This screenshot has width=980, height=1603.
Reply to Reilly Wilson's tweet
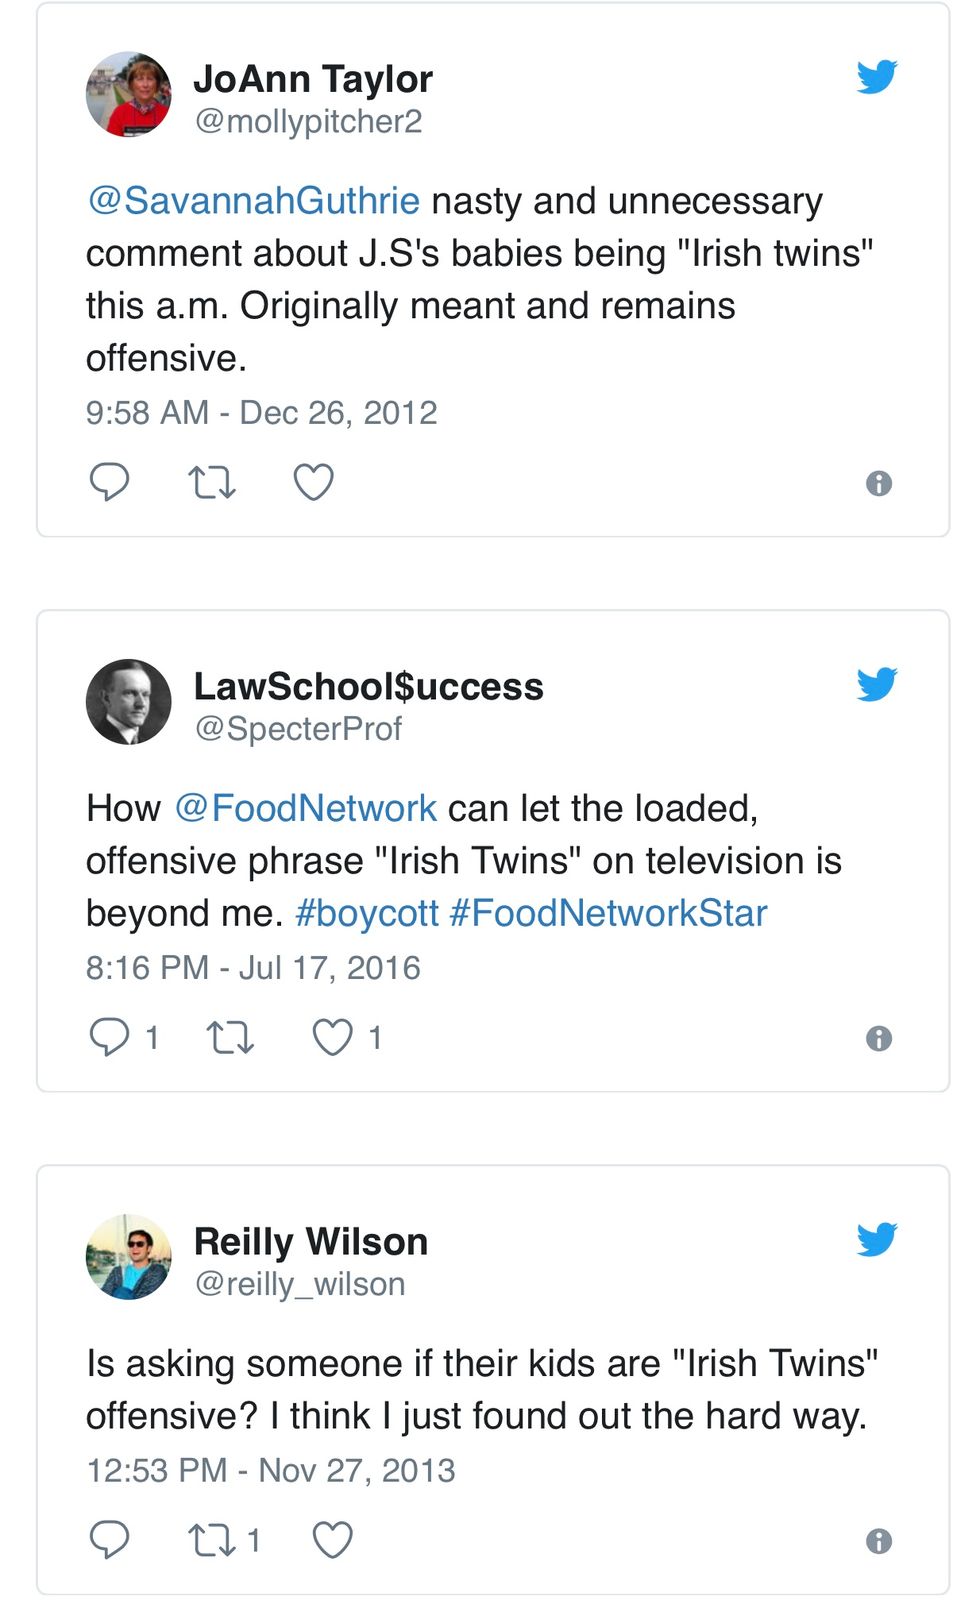109,1540
